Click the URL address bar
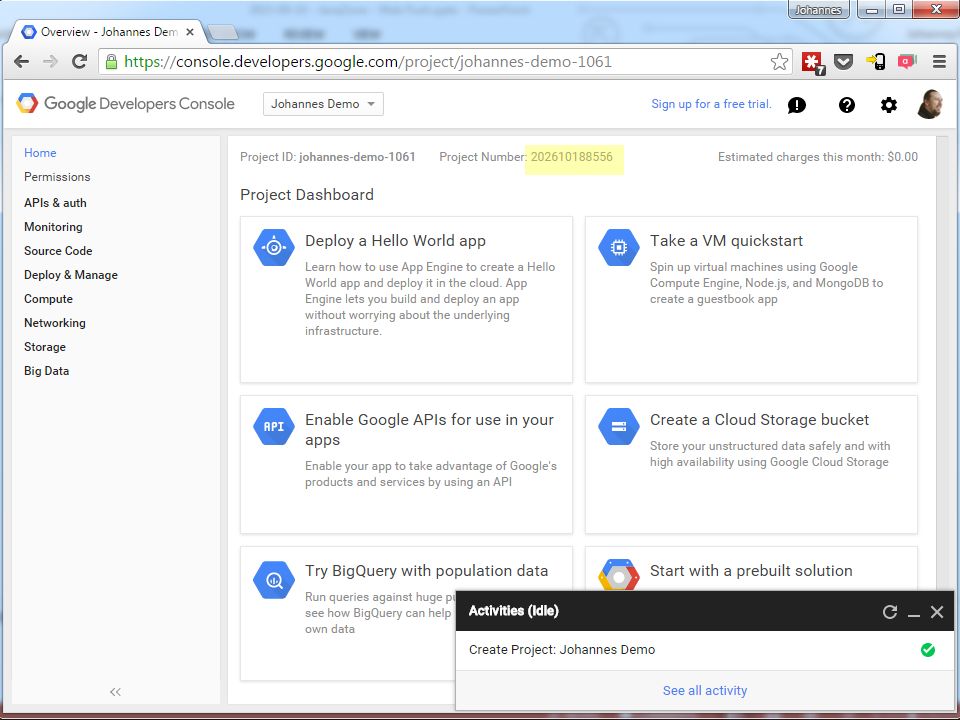The width and height of the screenshot is (960, 720). (x=444, y=62)
